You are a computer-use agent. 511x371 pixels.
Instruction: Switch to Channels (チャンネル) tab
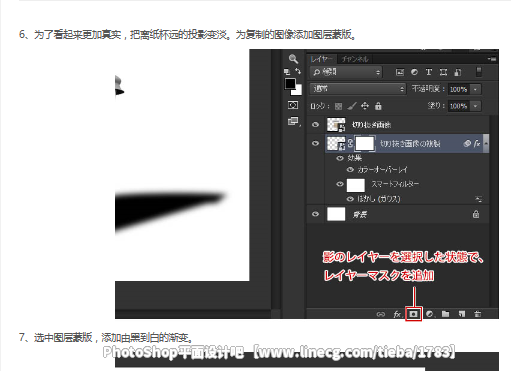coord(355,59)
